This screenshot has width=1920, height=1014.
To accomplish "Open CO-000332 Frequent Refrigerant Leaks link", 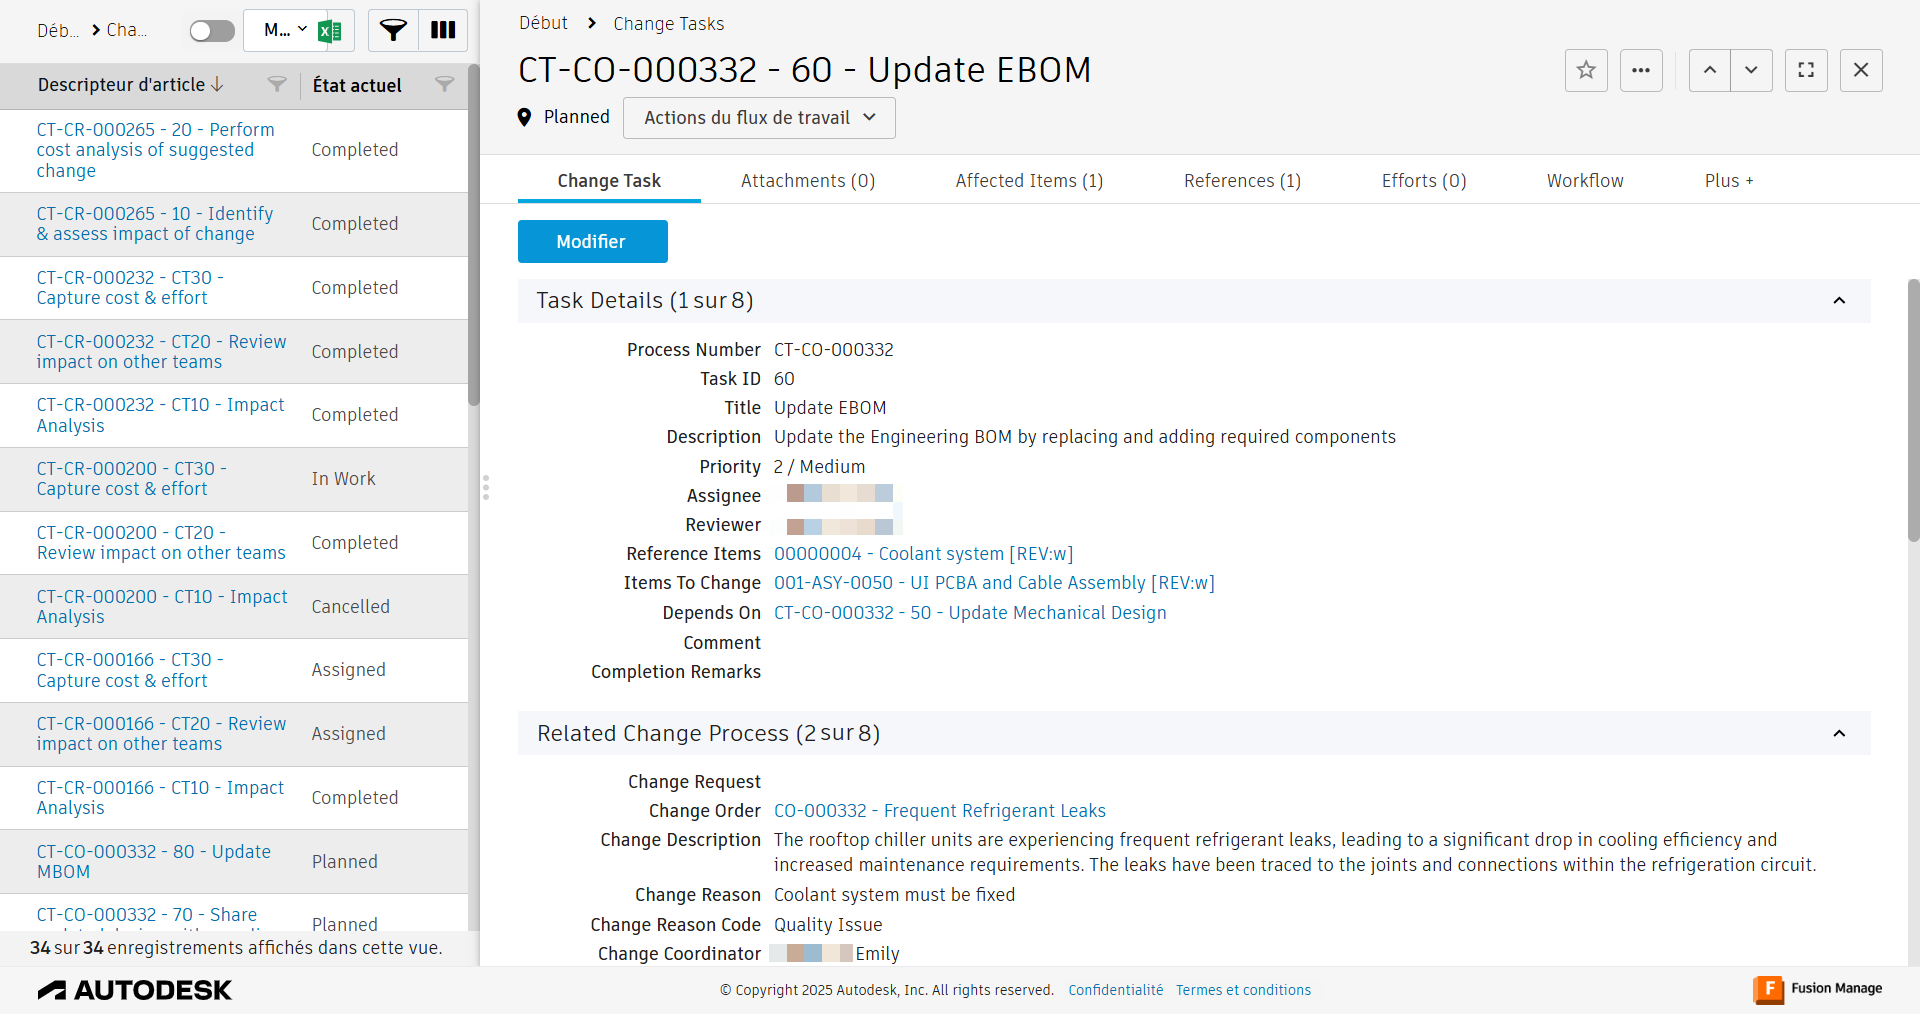I will tap(940, 811).
